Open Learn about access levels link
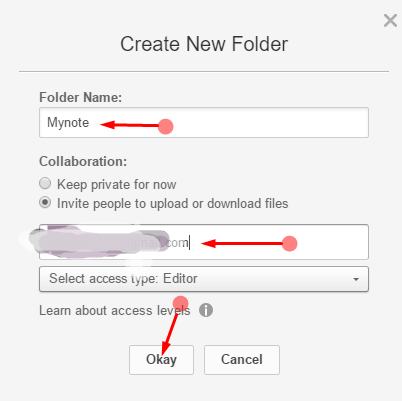The width and height of the screenshot is (402, 401). [115, 311]
